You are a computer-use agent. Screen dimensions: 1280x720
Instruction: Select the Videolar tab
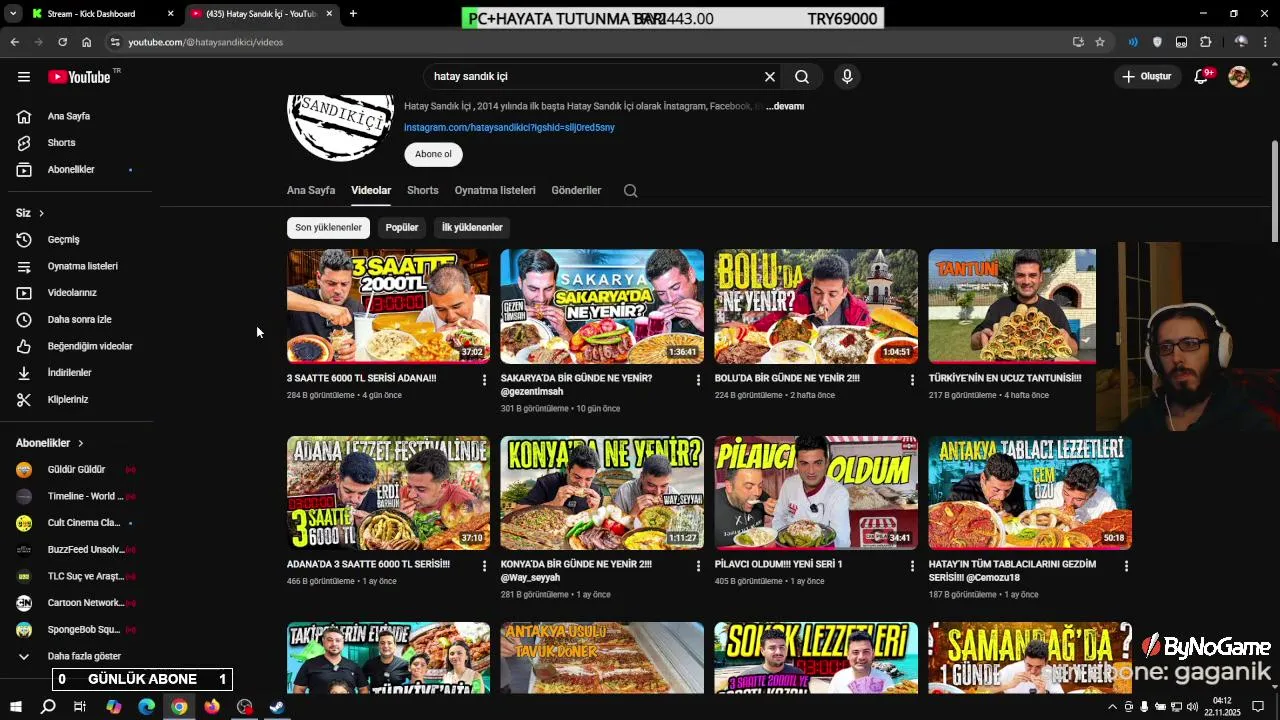click(x=371, y=190)
